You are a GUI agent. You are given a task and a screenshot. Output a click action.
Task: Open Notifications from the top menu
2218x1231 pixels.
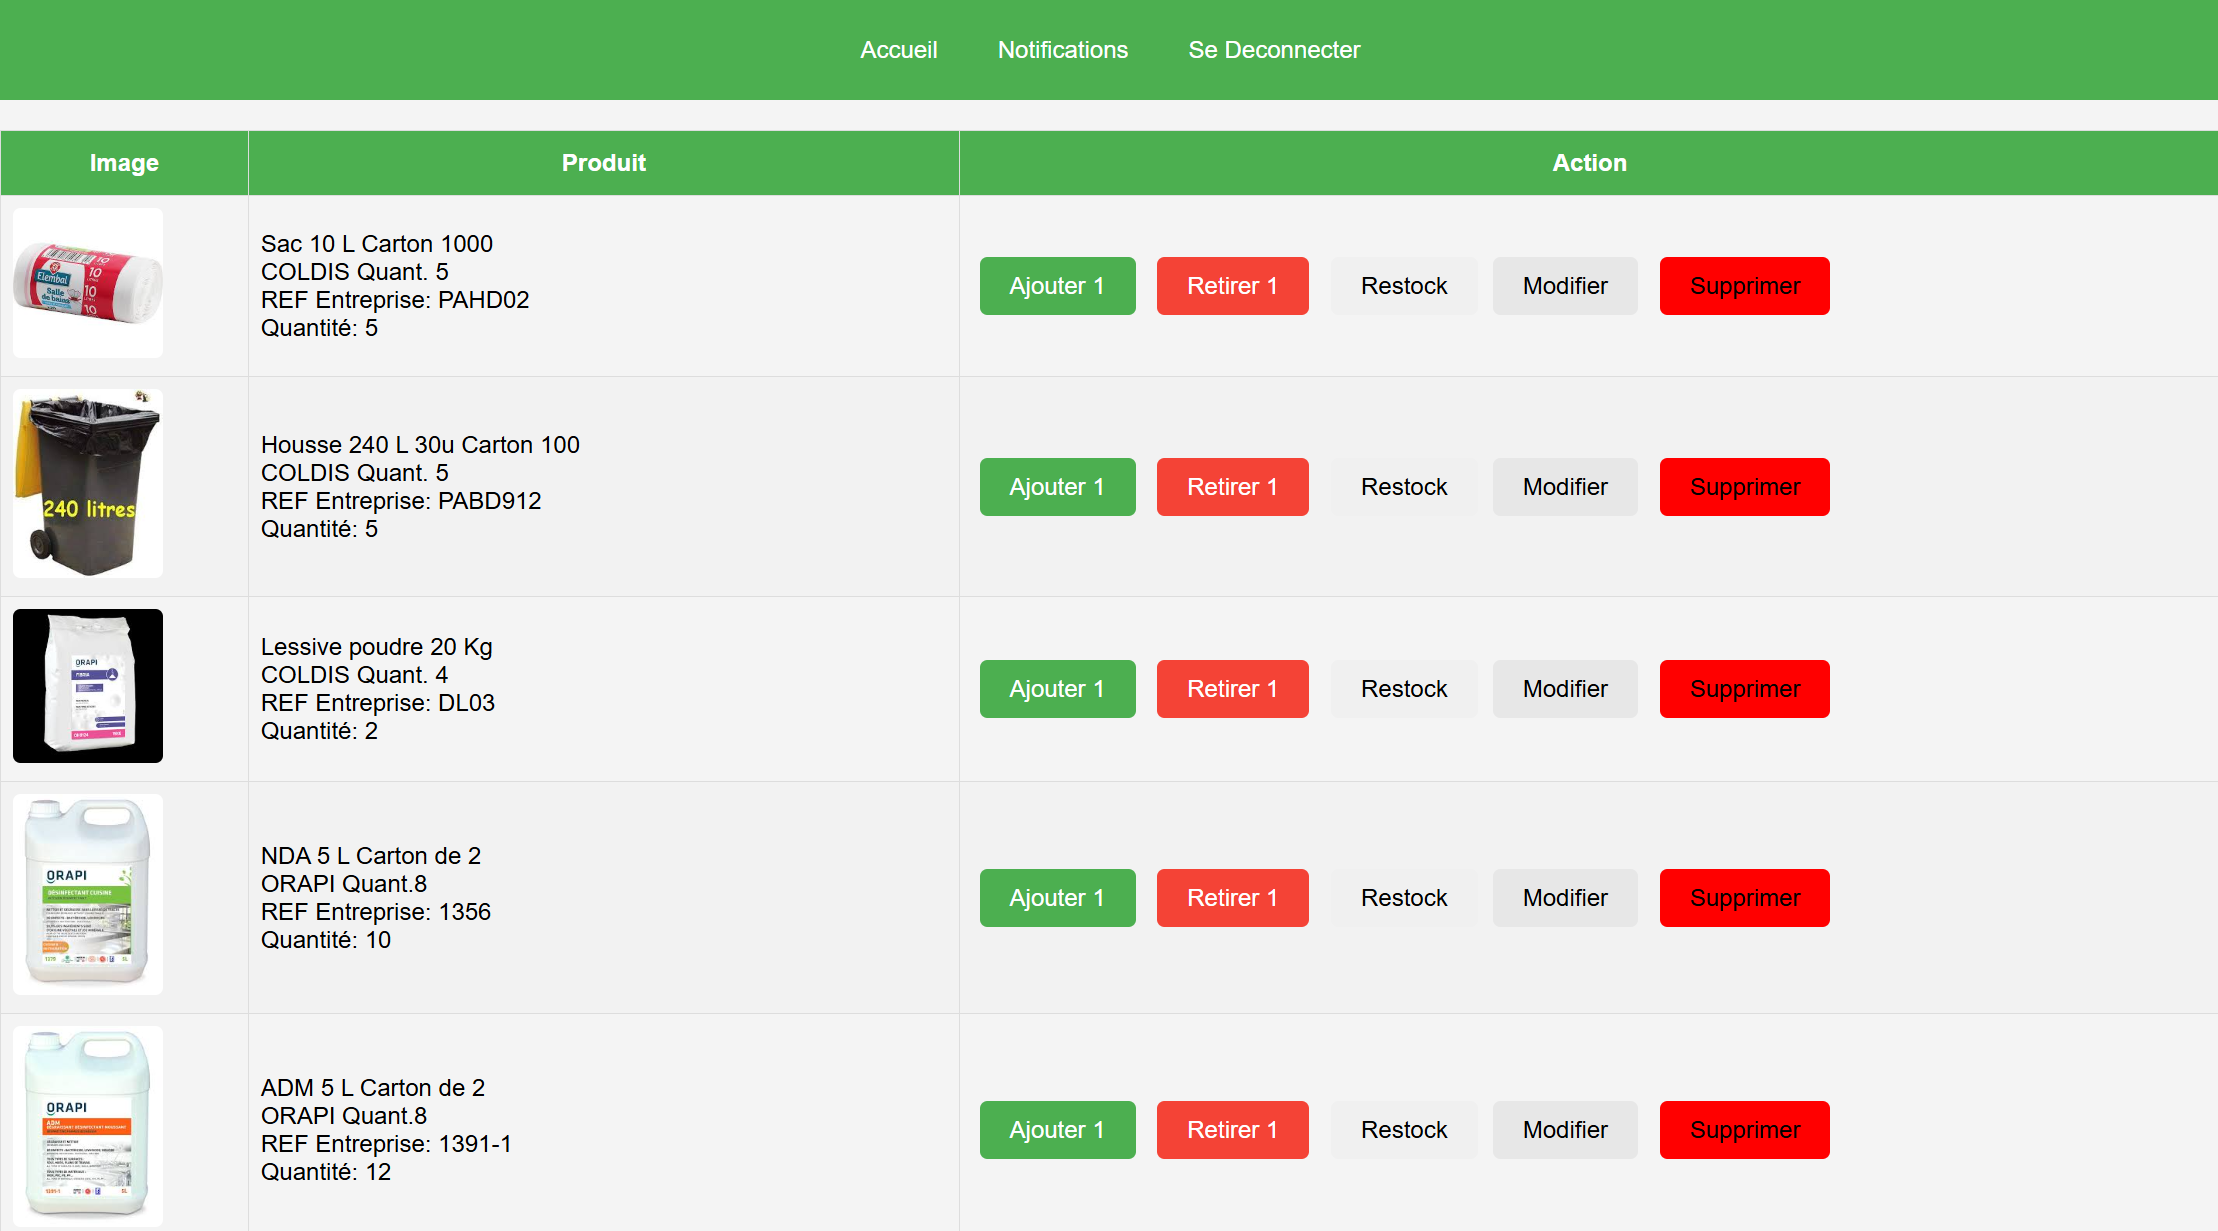[x=1062, y=50]
